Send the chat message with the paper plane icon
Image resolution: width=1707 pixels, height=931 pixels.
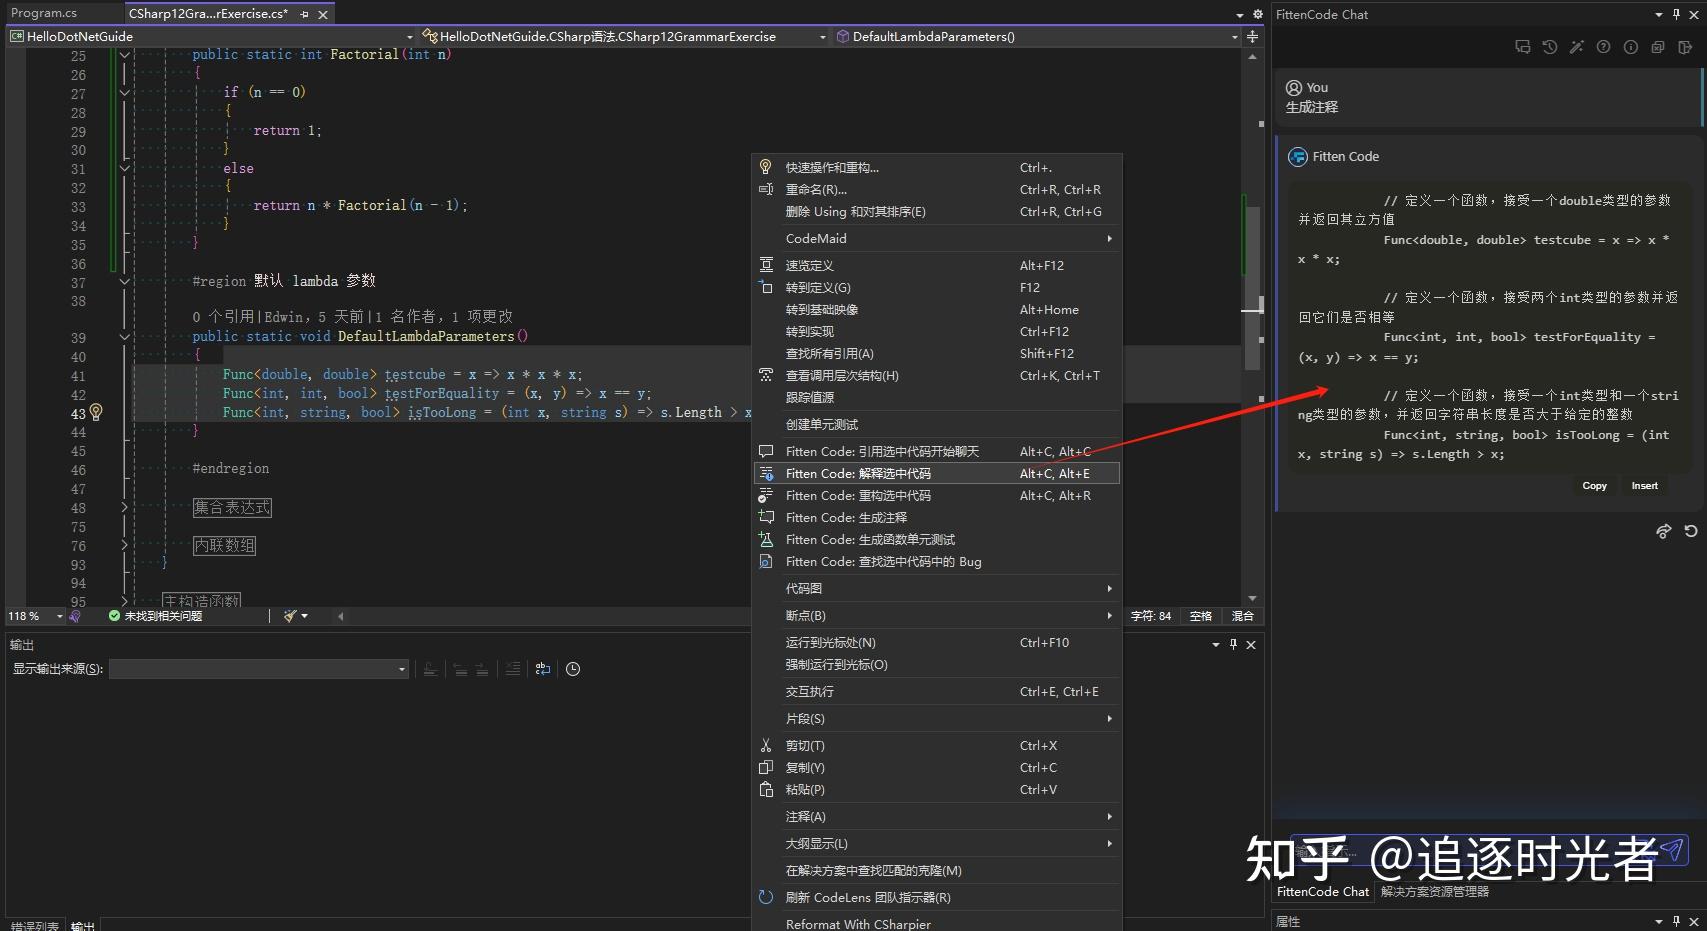[x=1672, y=852]
